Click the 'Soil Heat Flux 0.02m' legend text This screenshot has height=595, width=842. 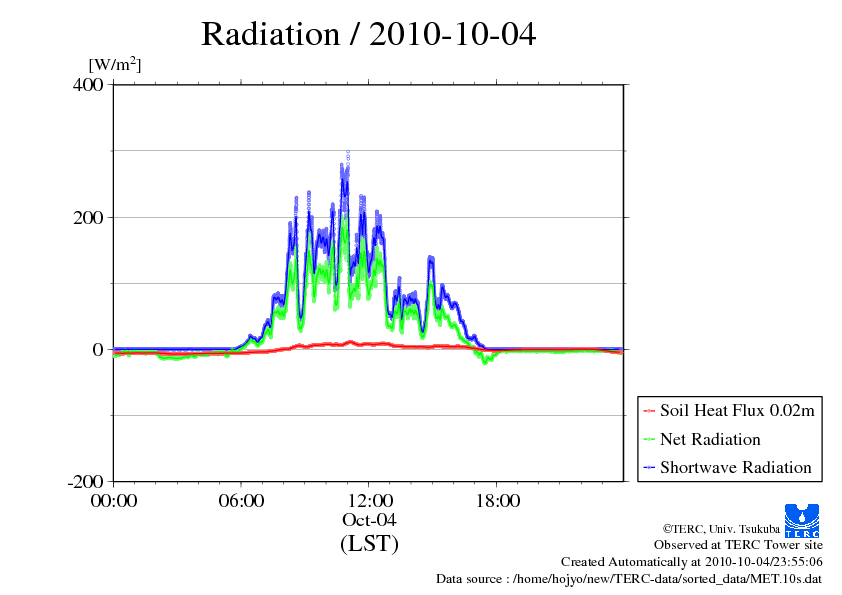tap(737, 411)
